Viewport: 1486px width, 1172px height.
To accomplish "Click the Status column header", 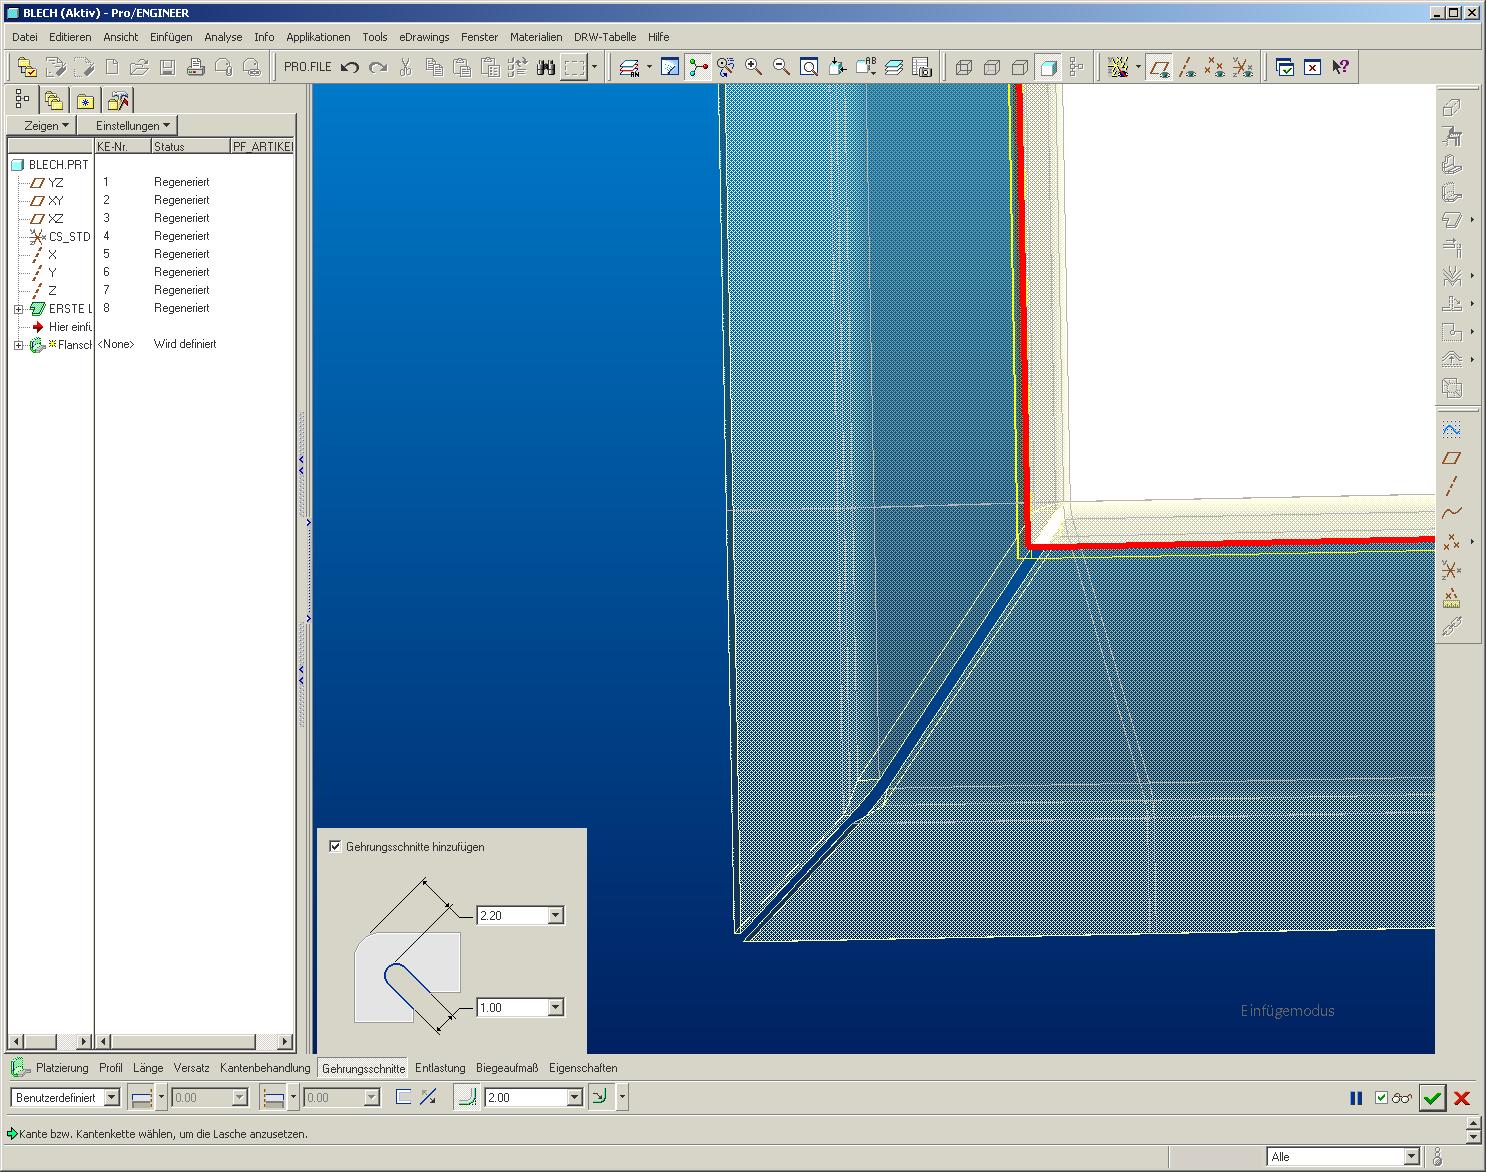I will point(190,146).
